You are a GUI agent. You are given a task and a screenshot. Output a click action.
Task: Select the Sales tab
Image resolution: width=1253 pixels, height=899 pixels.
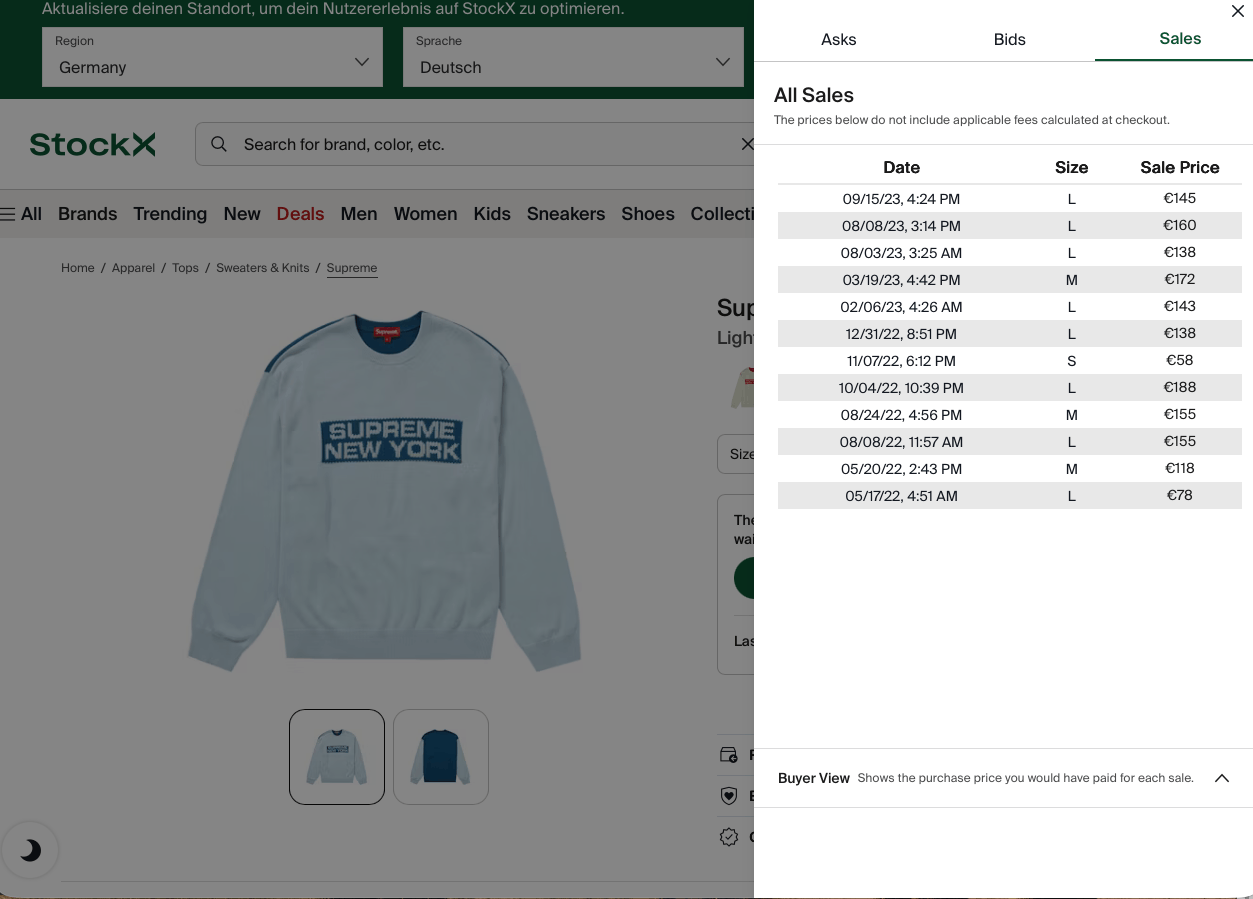1180,38
